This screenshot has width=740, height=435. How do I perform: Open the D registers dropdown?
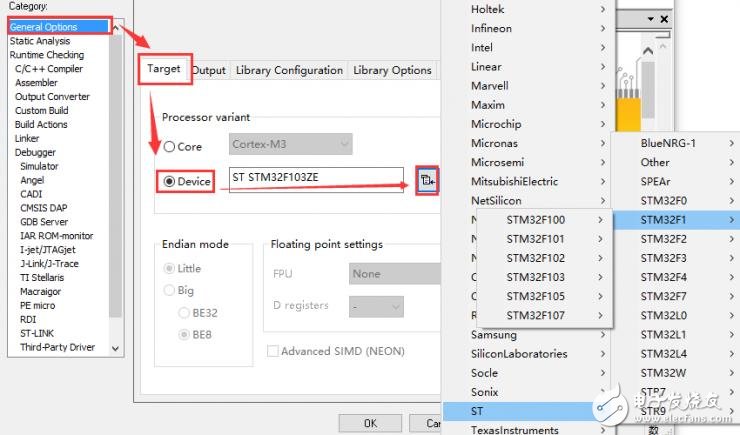click(376, 307)
